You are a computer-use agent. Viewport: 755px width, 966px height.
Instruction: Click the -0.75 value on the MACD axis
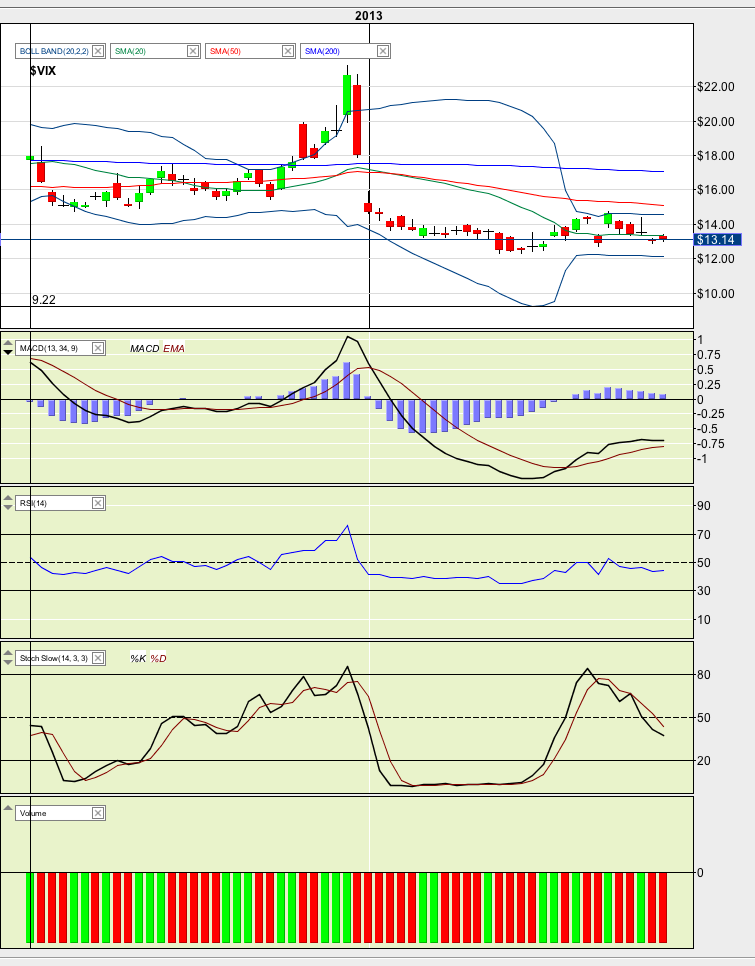point(709,444)
